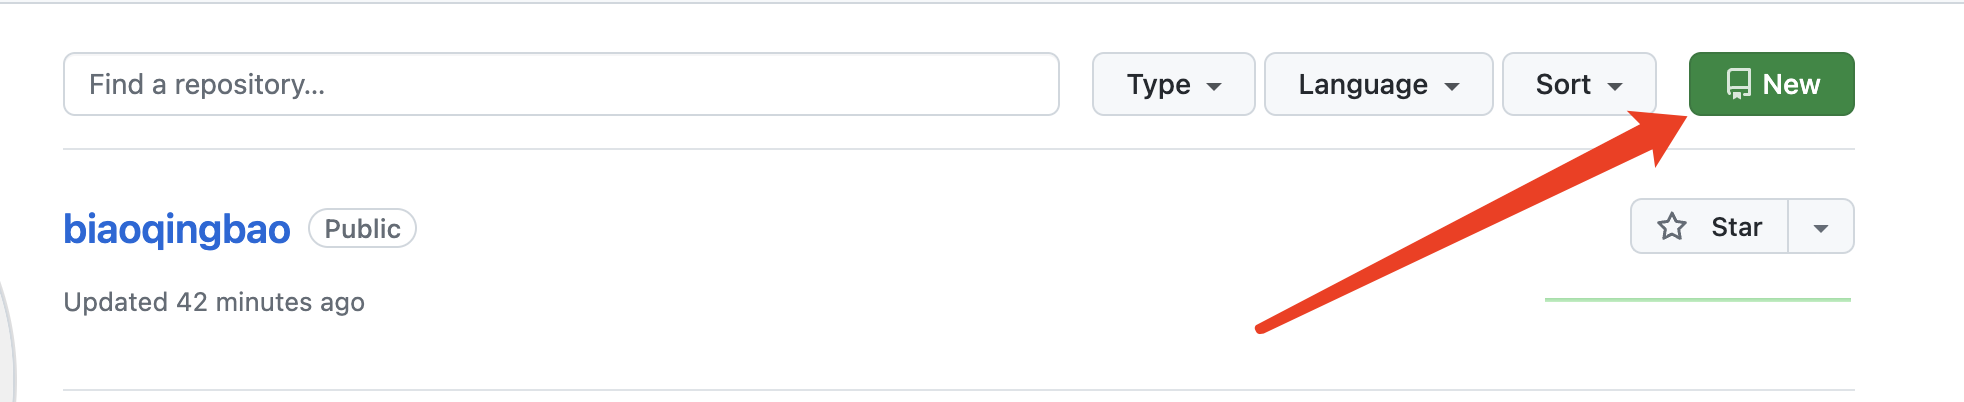The height and width of the screenshot is (402, 1964).
Task: Click the "Sort" label text
Action: pyautogui.click(x=1563, y=85)
